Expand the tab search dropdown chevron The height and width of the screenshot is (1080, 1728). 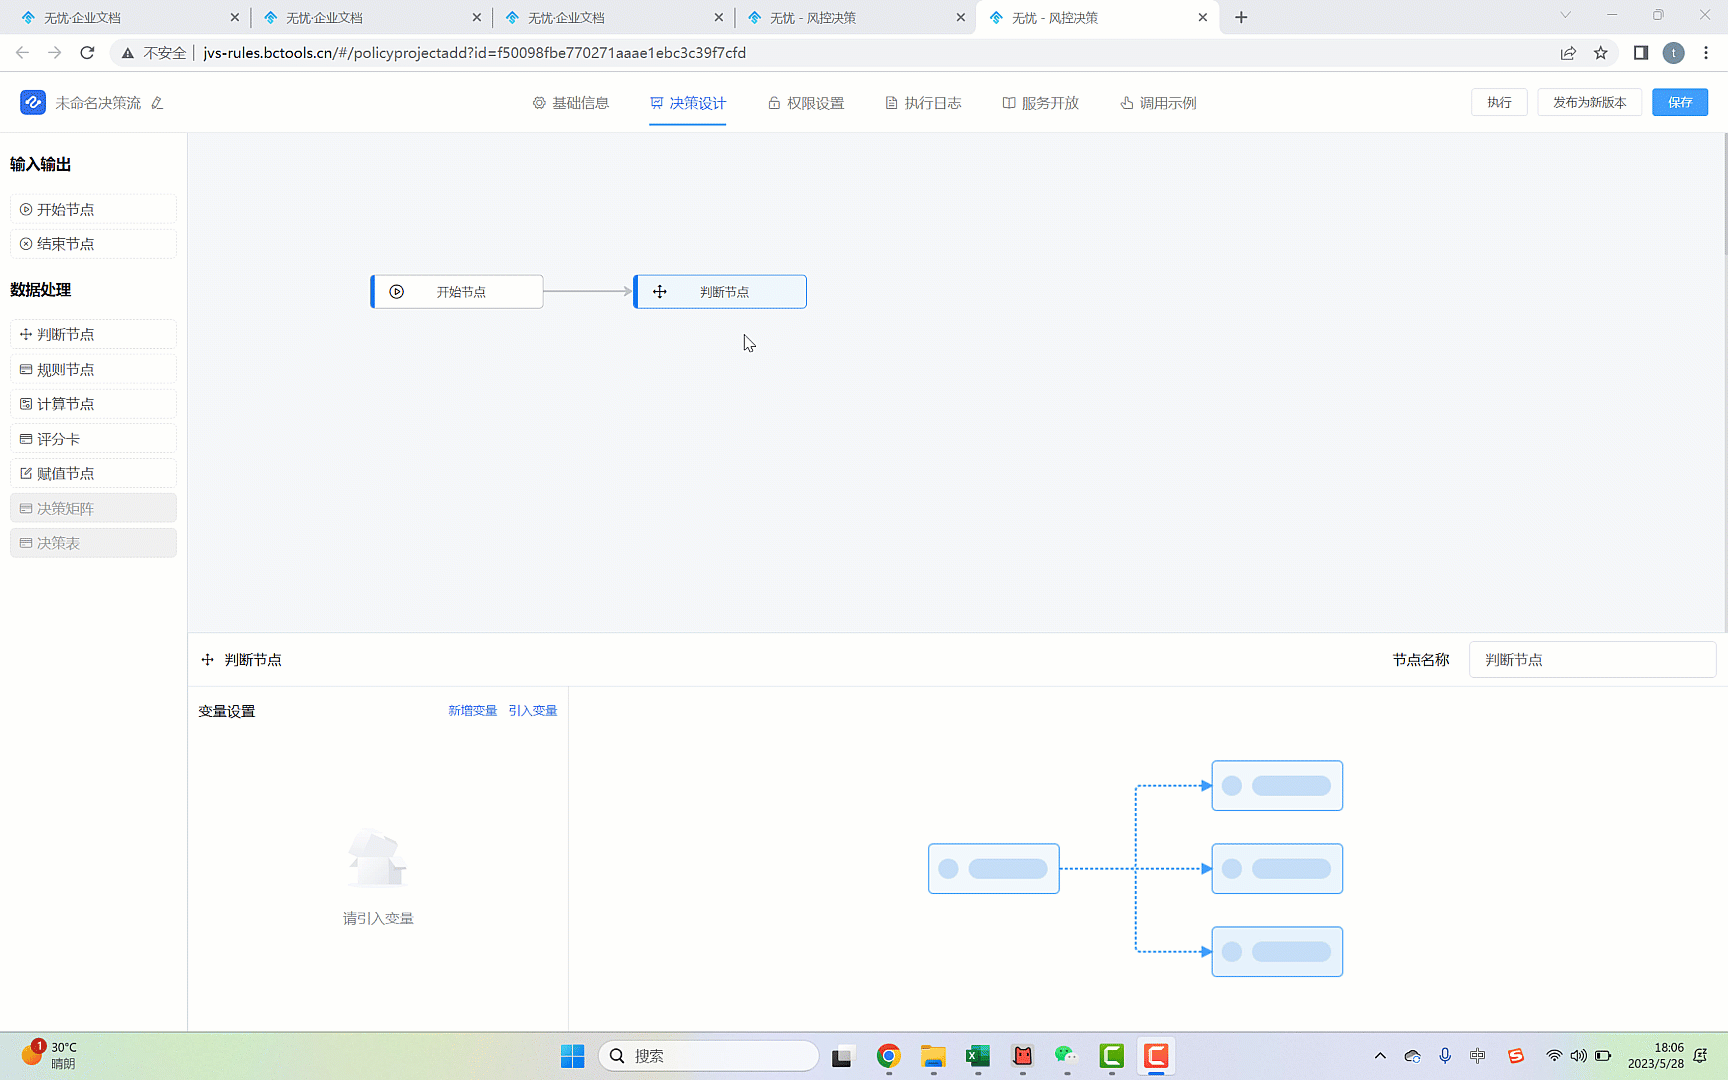tap(1566, 15)
